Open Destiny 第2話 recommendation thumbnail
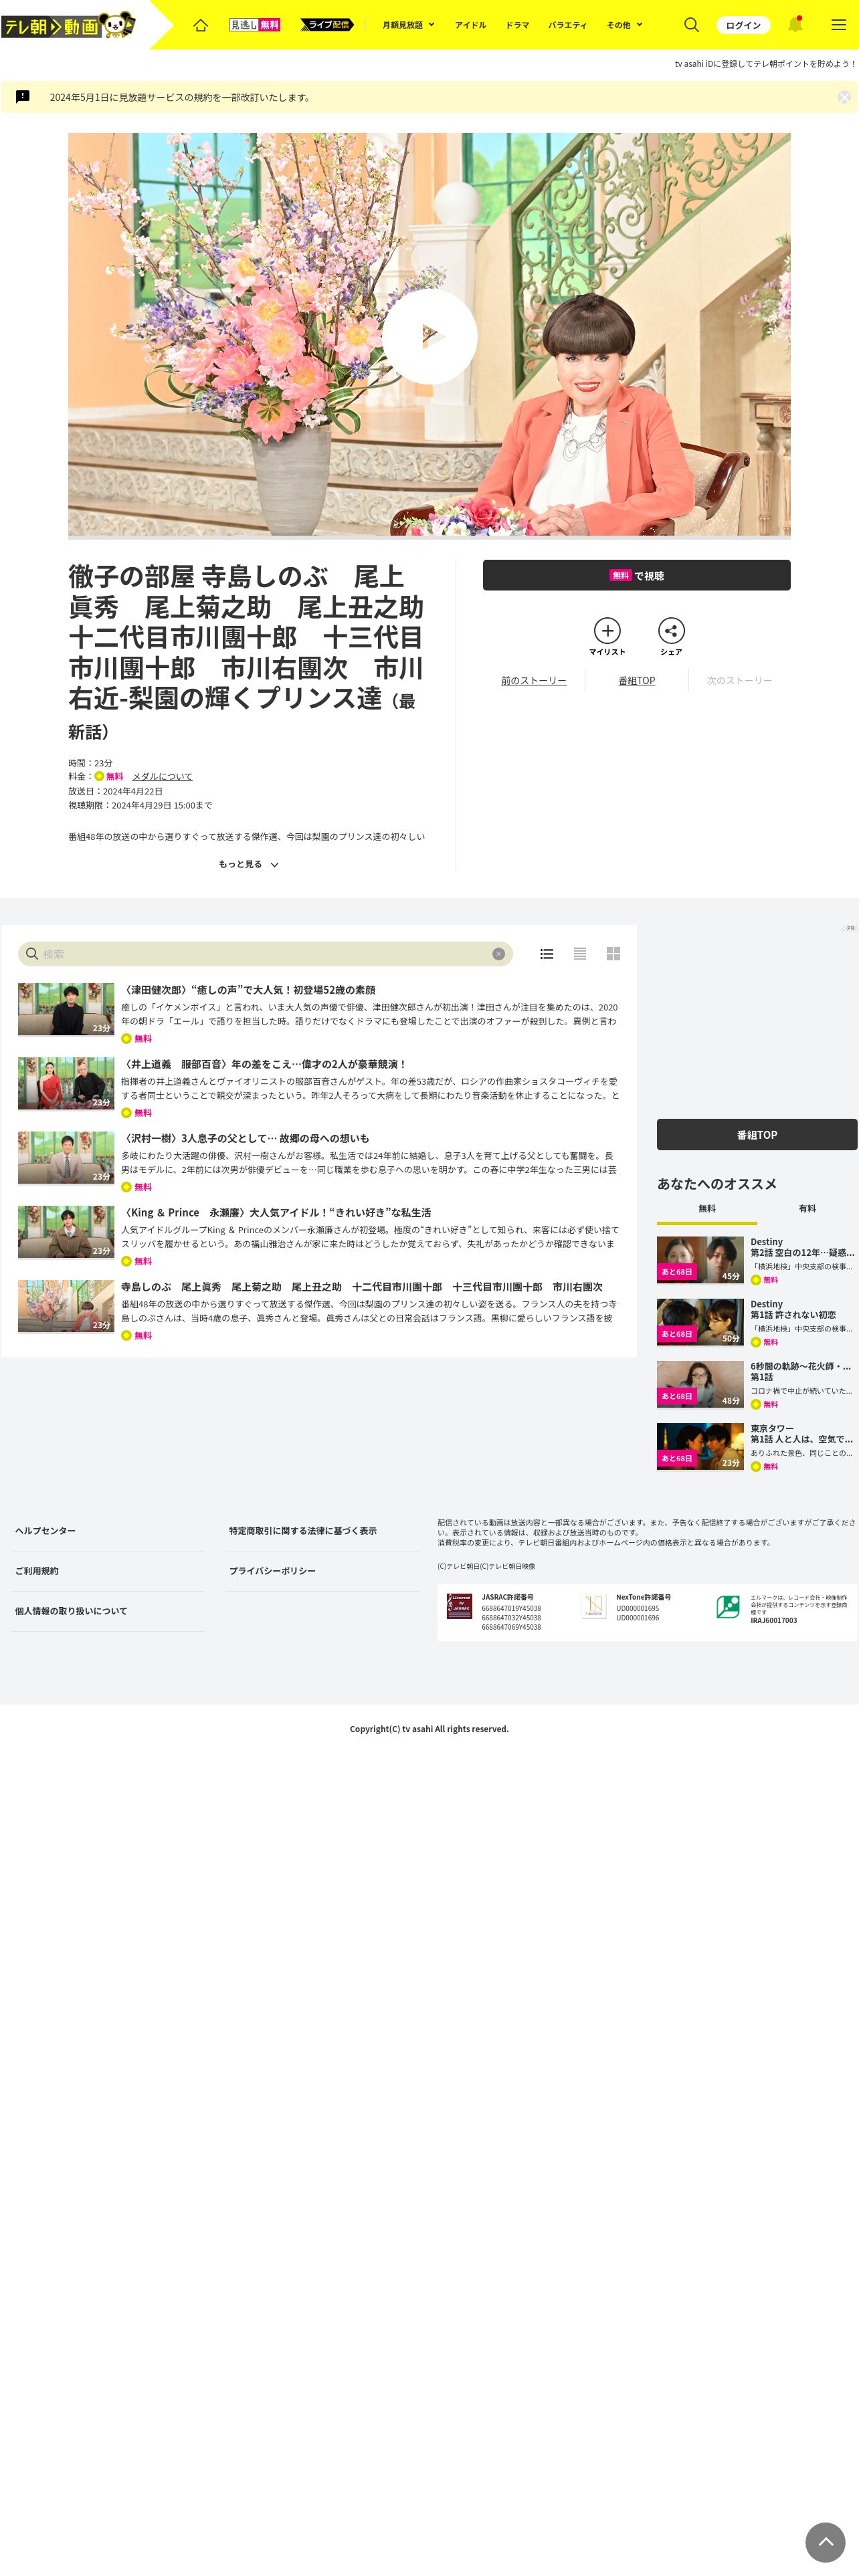Image resolution: width=859 pixels, height=2576 pixels. pos(700,1260)
